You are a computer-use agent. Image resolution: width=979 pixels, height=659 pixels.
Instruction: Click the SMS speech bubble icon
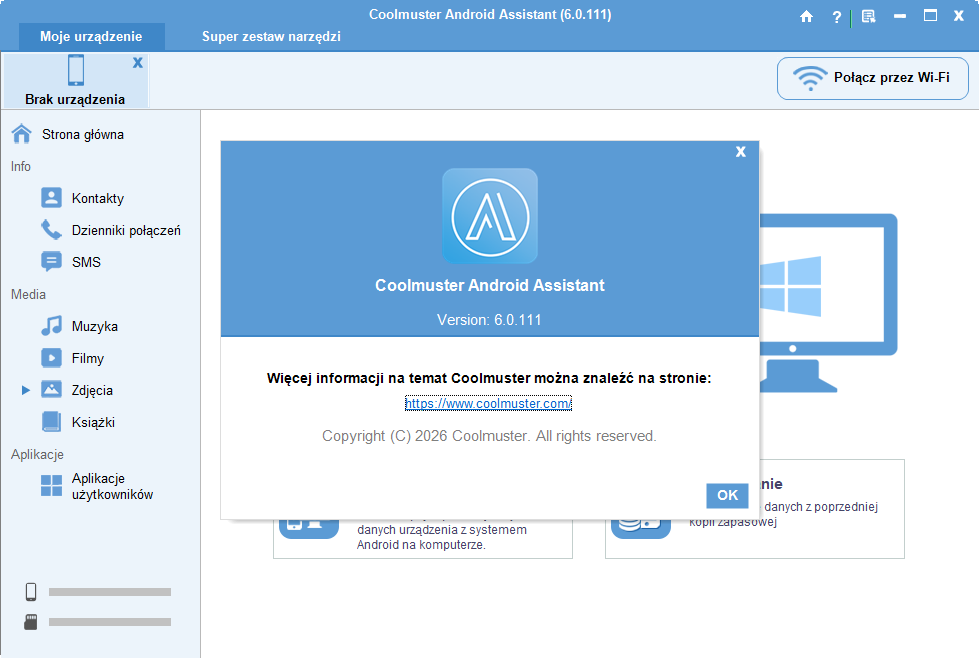pyautogui.click(x=51, y=261)
